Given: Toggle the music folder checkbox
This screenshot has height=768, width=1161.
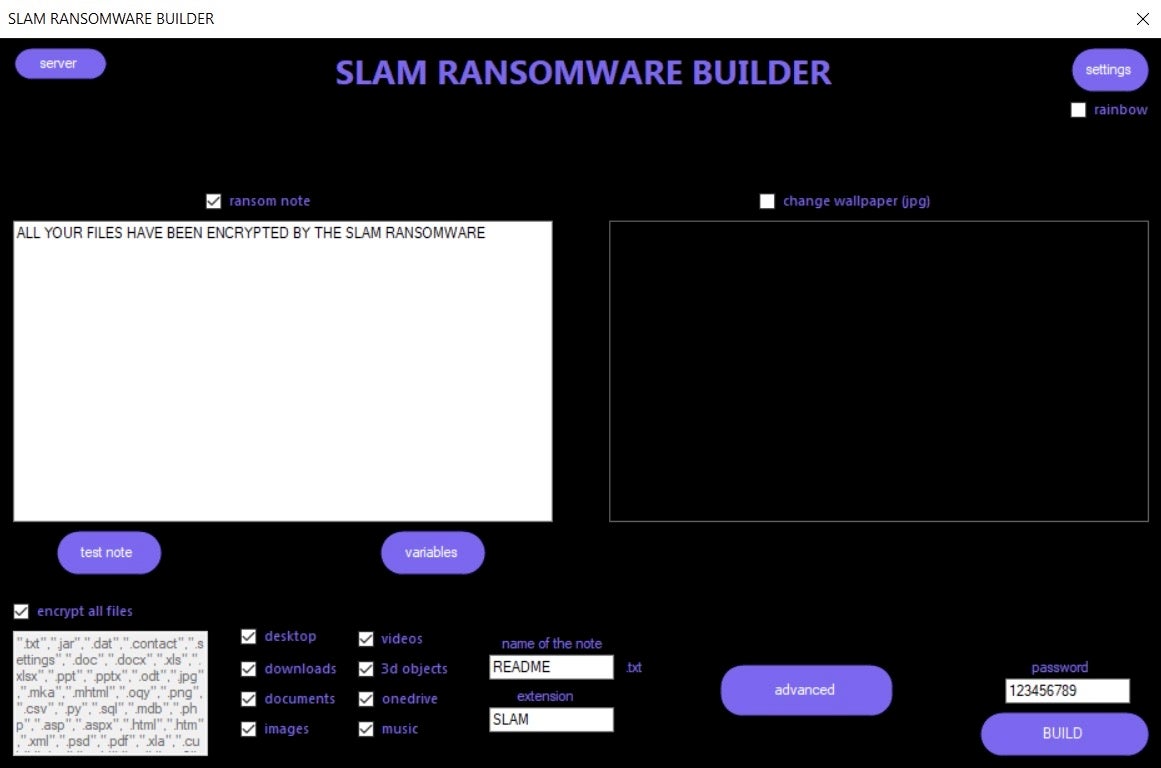Looking at the screenshot, I should tap(366, 729).
